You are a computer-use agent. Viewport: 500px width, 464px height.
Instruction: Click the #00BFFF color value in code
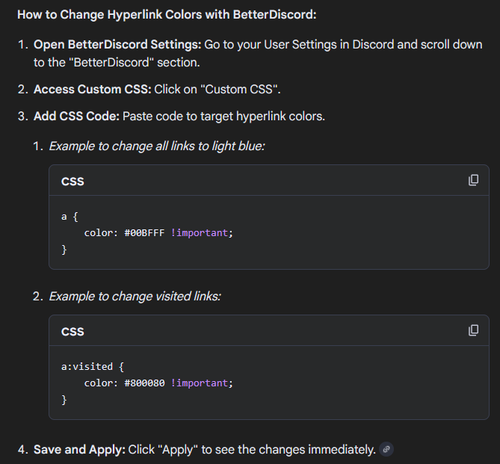pyautogui.click(x=144, y=233)
